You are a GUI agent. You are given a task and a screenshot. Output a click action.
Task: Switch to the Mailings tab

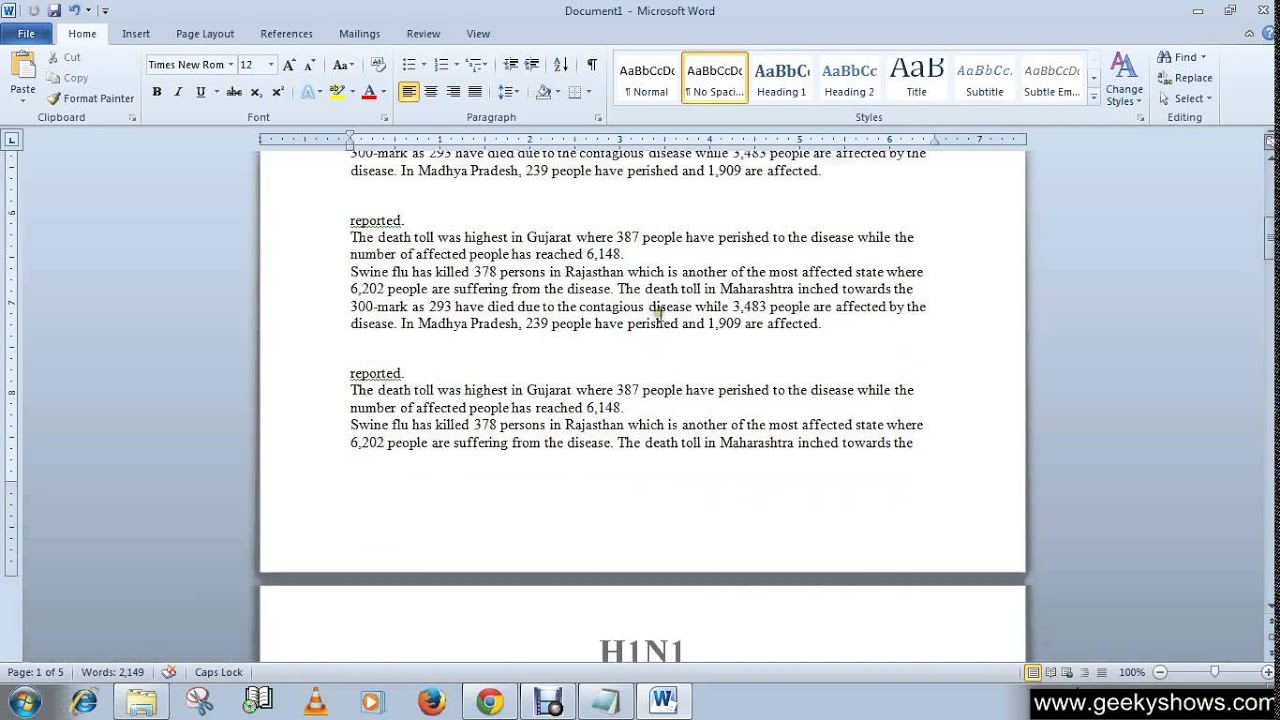point(359,34)
